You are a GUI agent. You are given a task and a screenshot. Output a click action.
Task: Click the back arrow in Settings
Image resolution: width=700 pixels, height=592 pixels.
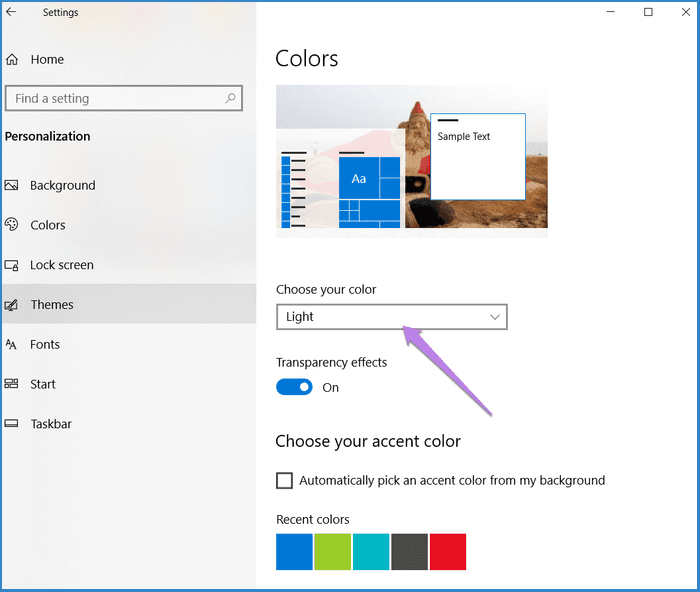[x=11, y=12]
